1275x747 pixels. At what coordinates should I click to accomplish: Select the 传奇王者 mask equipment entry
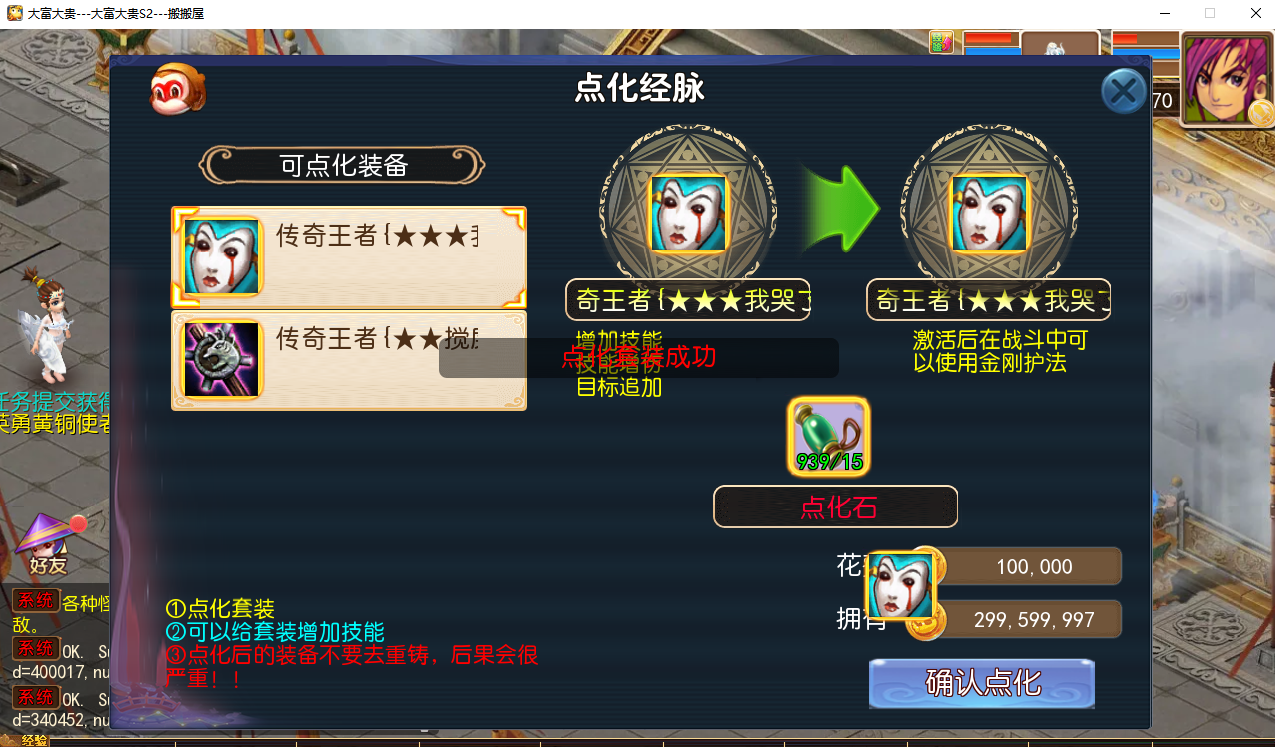pyautogui.click(x=349, y=257)
